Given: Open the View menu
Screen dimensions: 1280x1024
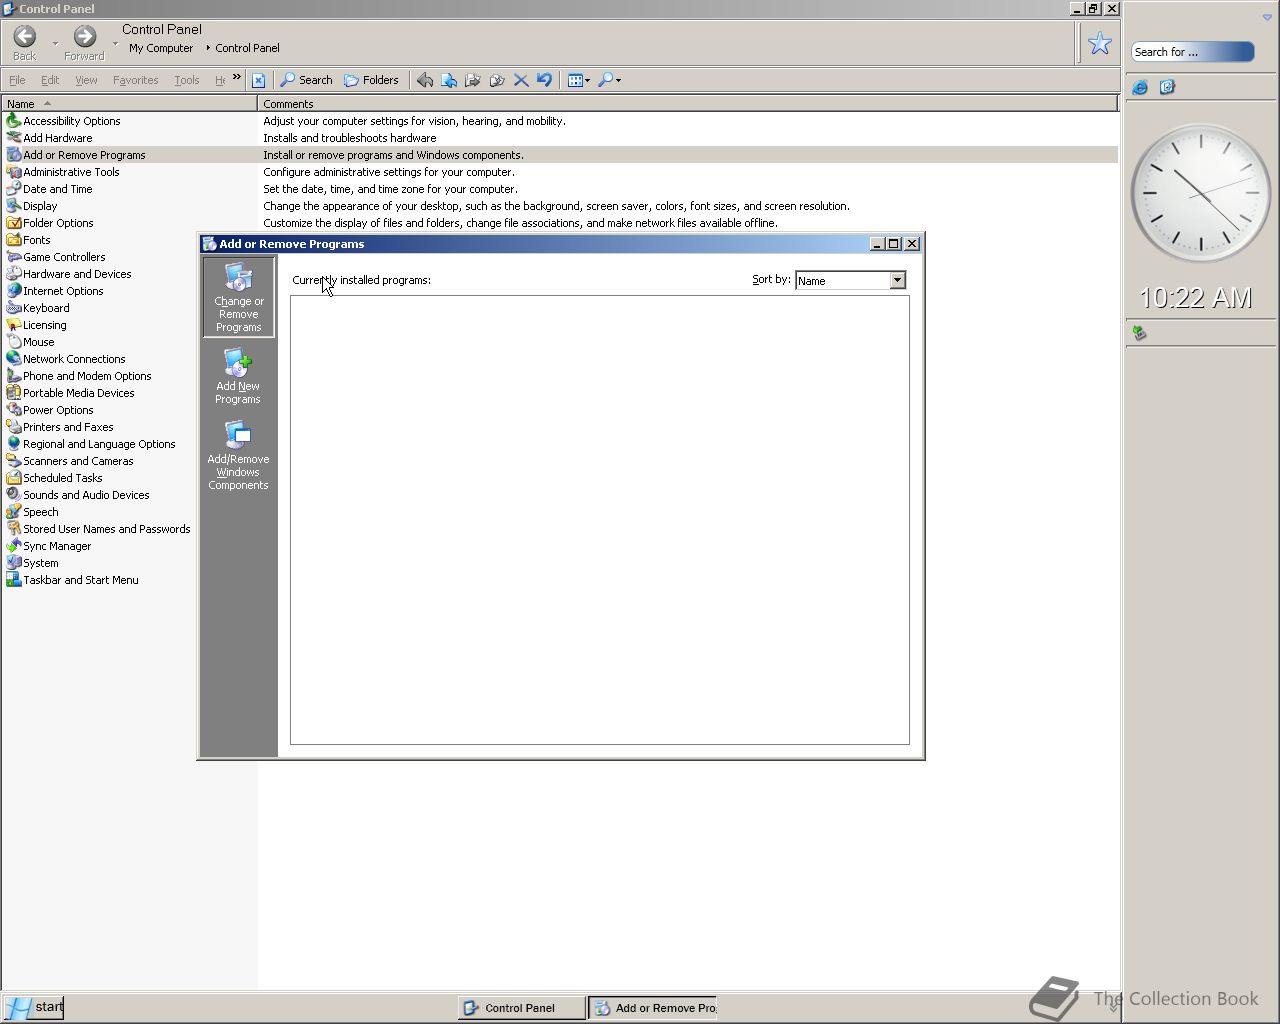Looking at the screenshot, I should coord(86,80).
